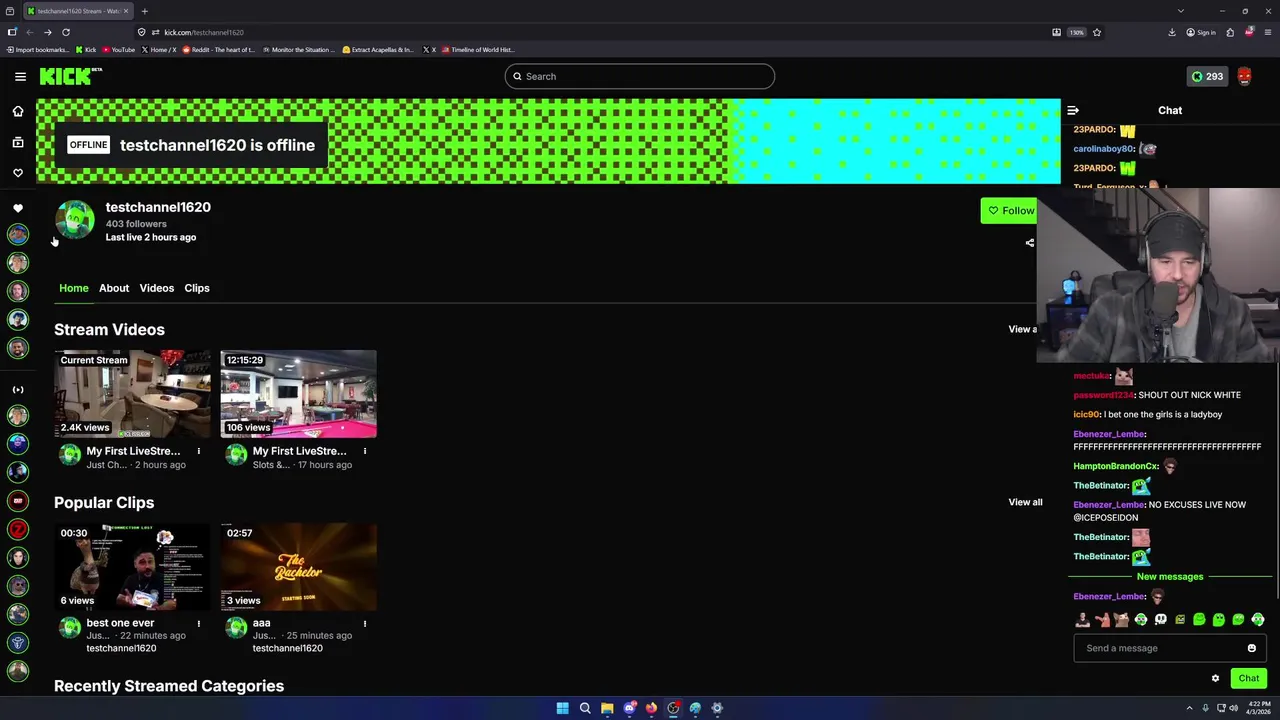
Task: Open chat settings gear icon
Action: click(x=1215, y=678)
